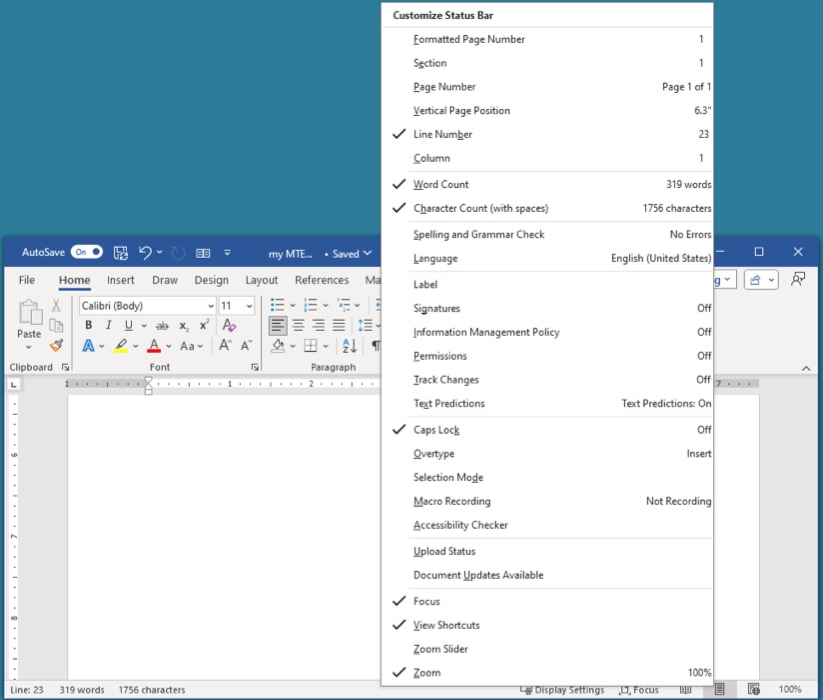Switch to the Insert ribbon tab
This screenshot has width=823, height=700.
pyautogui.click(x=120, y=280)
